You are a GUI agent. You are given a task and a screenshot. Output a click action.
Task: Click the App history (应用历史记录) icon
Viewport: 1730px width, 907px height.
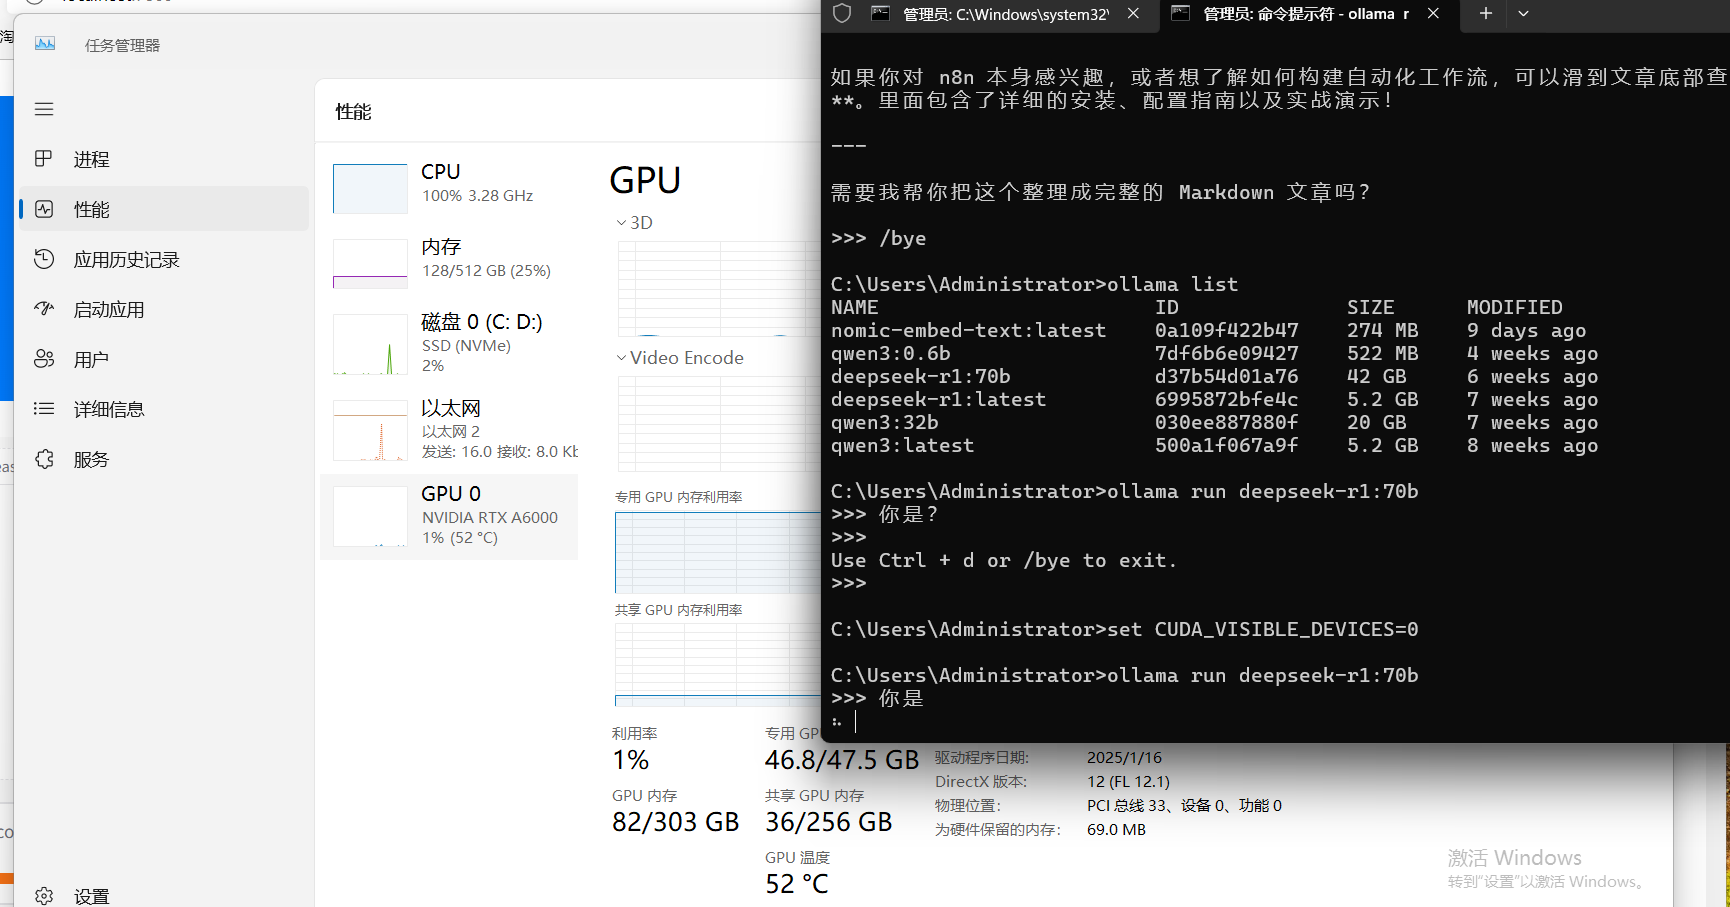coord(44,259)
